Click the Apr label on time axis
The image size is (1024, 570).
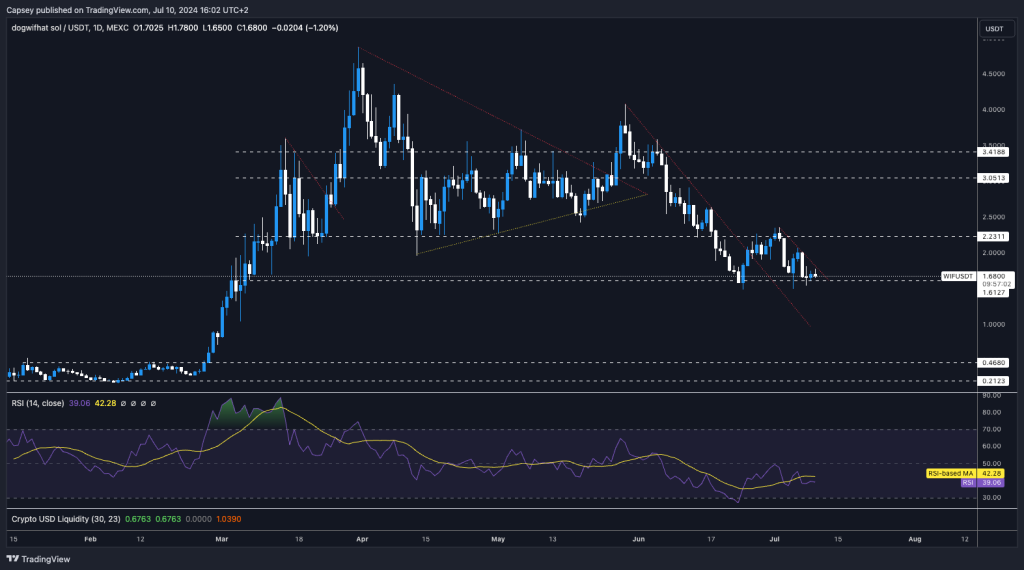(362, 539)
